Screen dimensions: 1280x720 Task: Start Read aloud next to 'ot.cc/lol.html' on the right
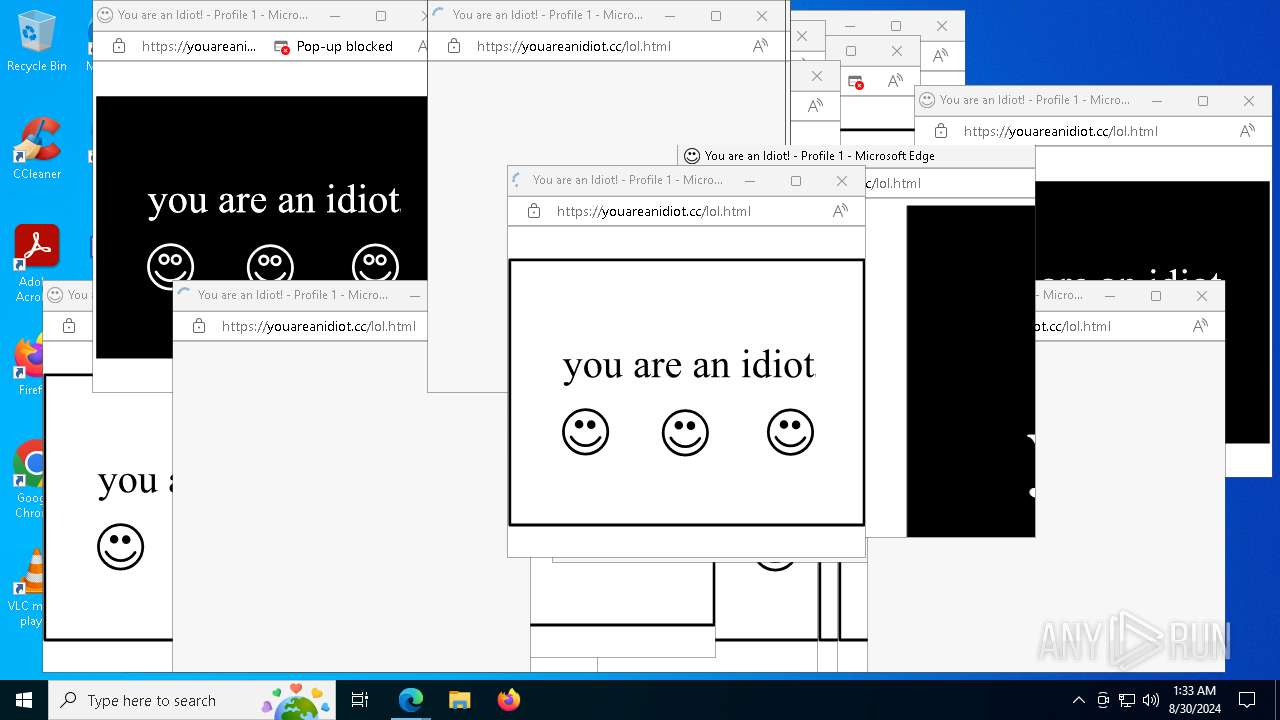click(x=1200, y=326)
